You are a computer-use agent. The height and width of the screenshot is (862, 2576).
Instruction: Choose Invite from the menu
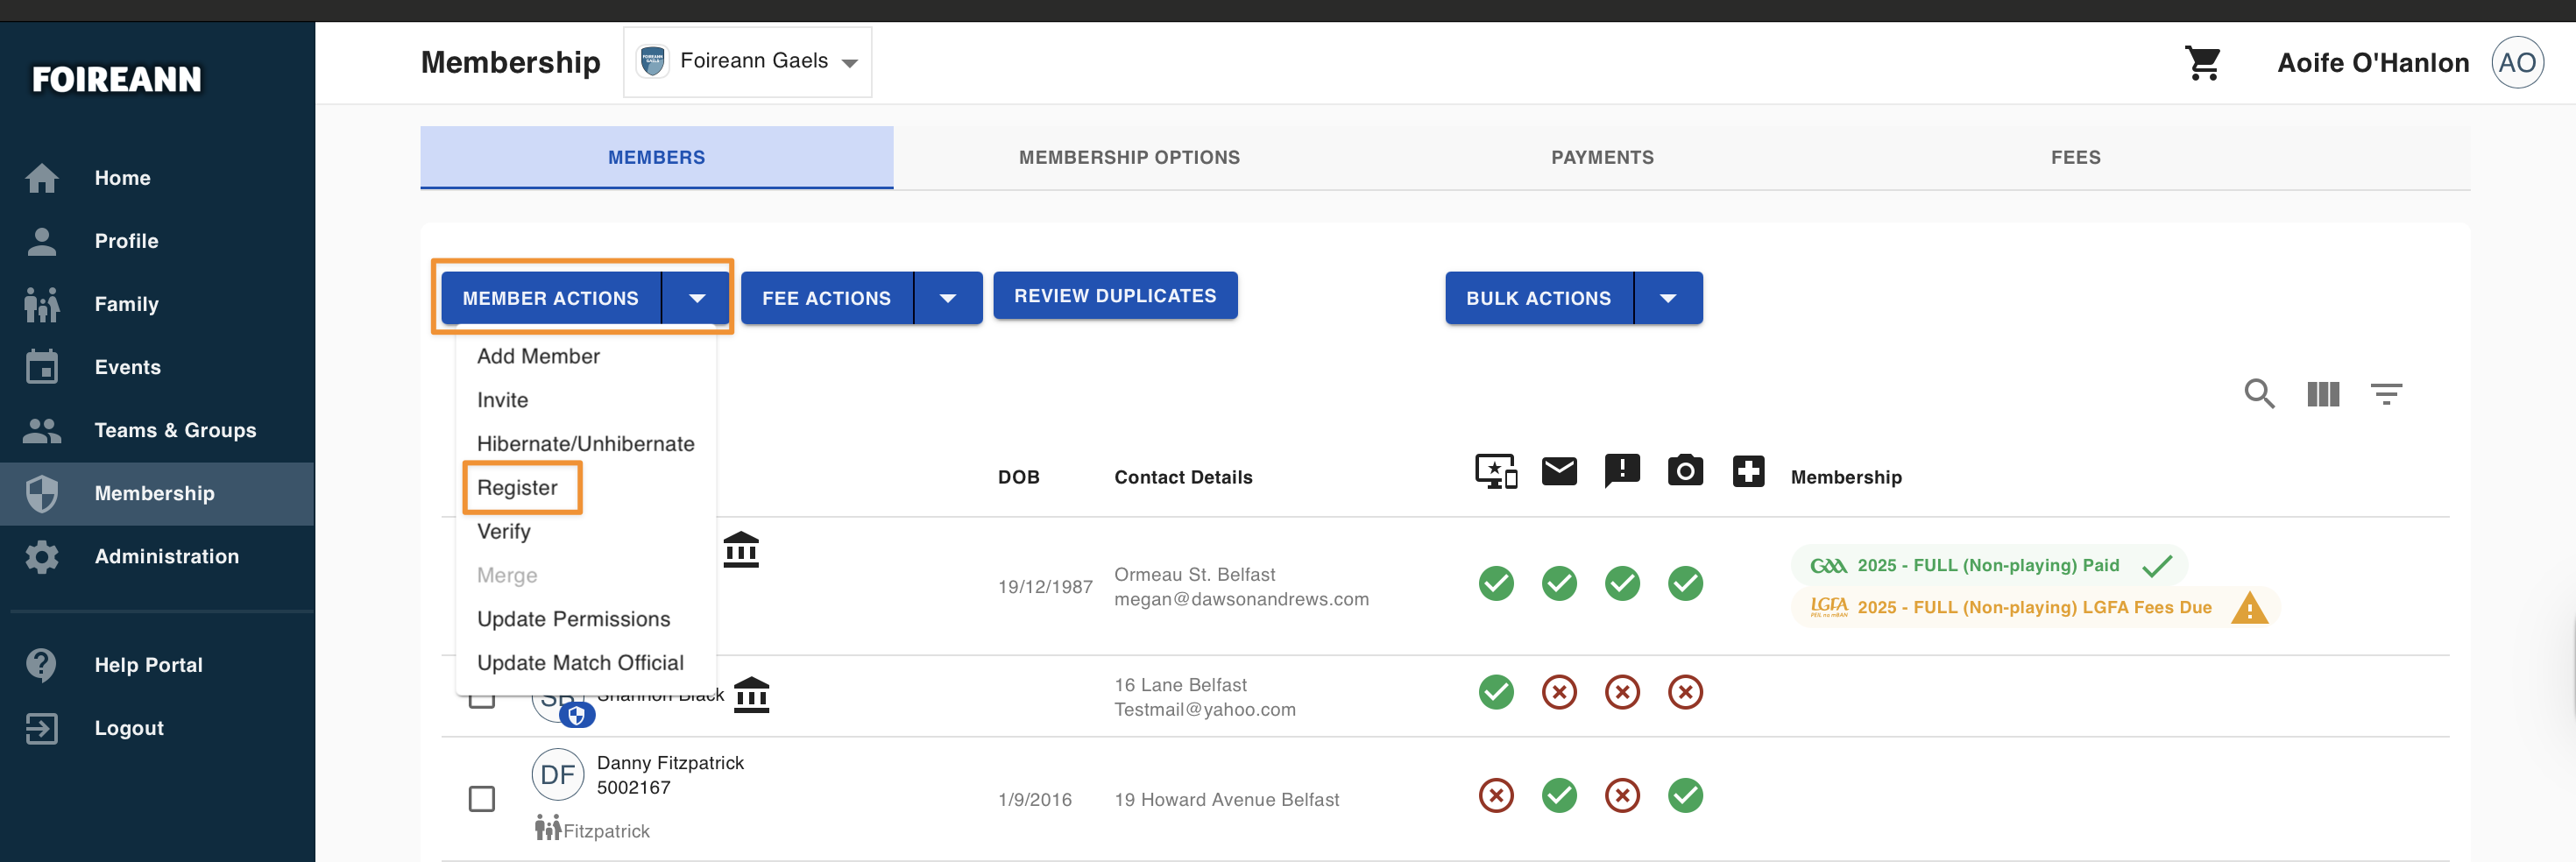[x=586, y=400]
